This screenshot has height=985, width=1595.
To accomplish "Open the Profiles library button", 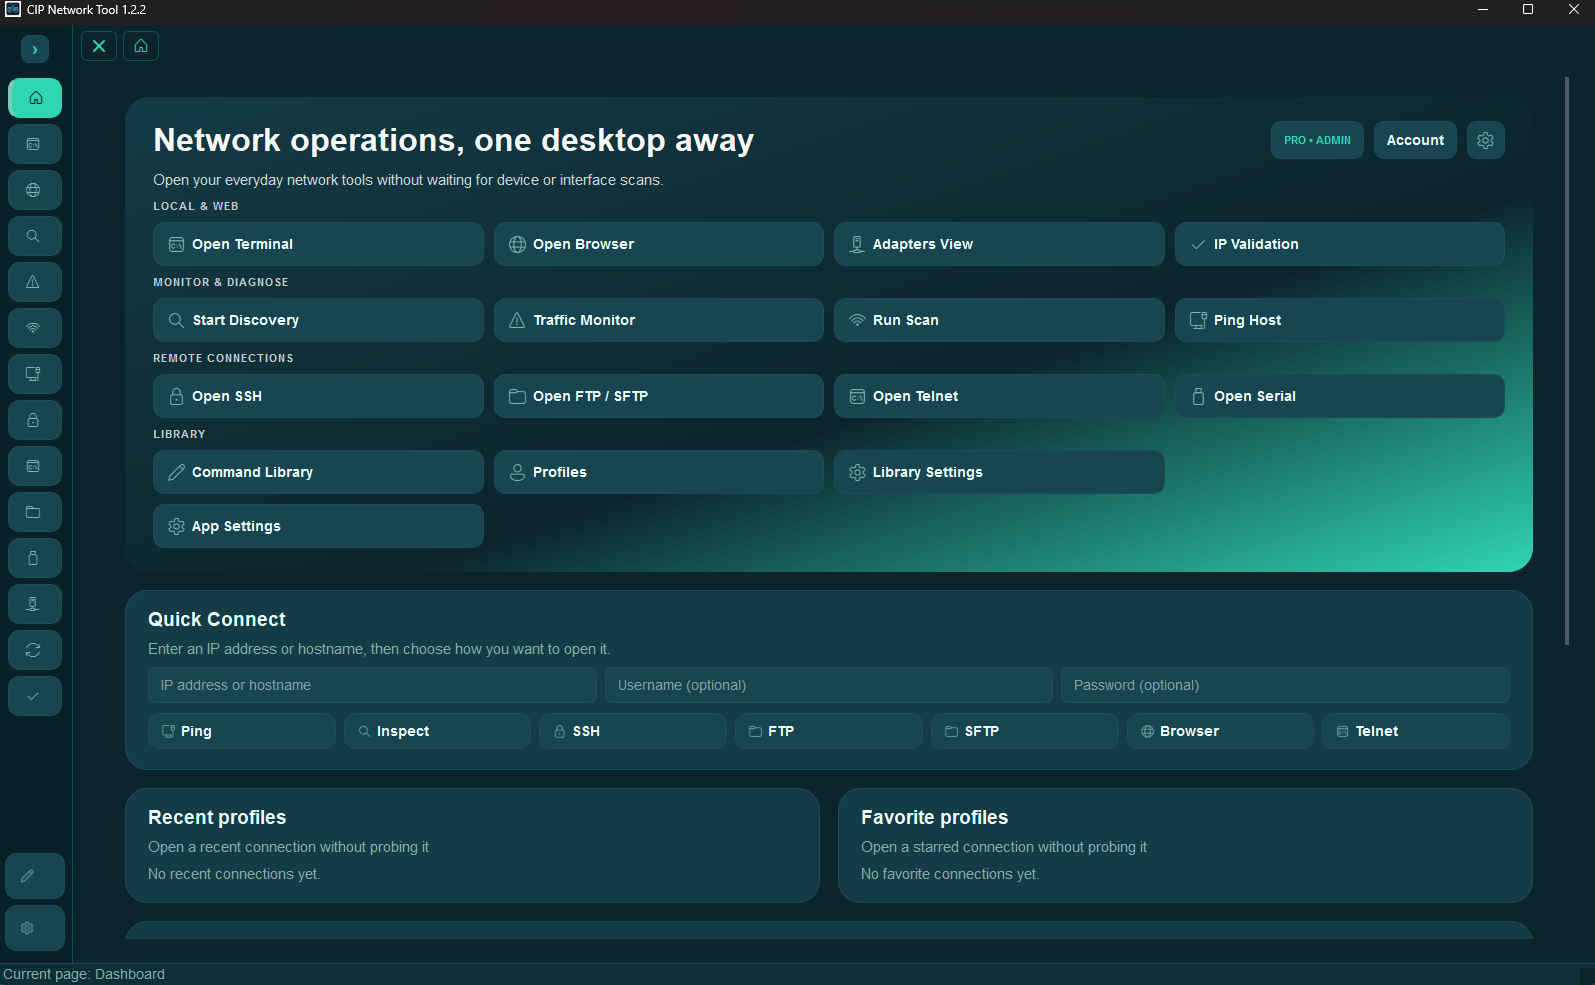I will (x=659, y=472).
